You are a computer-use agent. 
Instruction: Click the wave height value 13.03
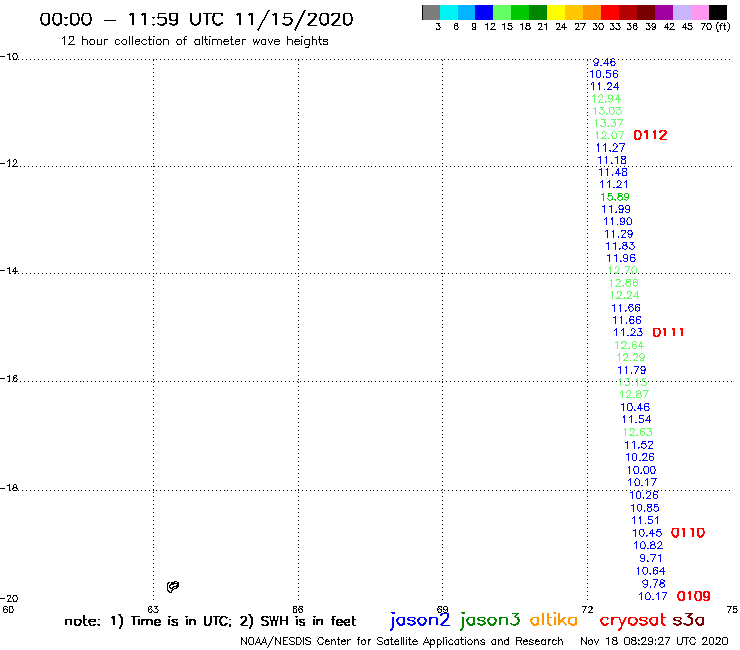click(x=607, y=111)
